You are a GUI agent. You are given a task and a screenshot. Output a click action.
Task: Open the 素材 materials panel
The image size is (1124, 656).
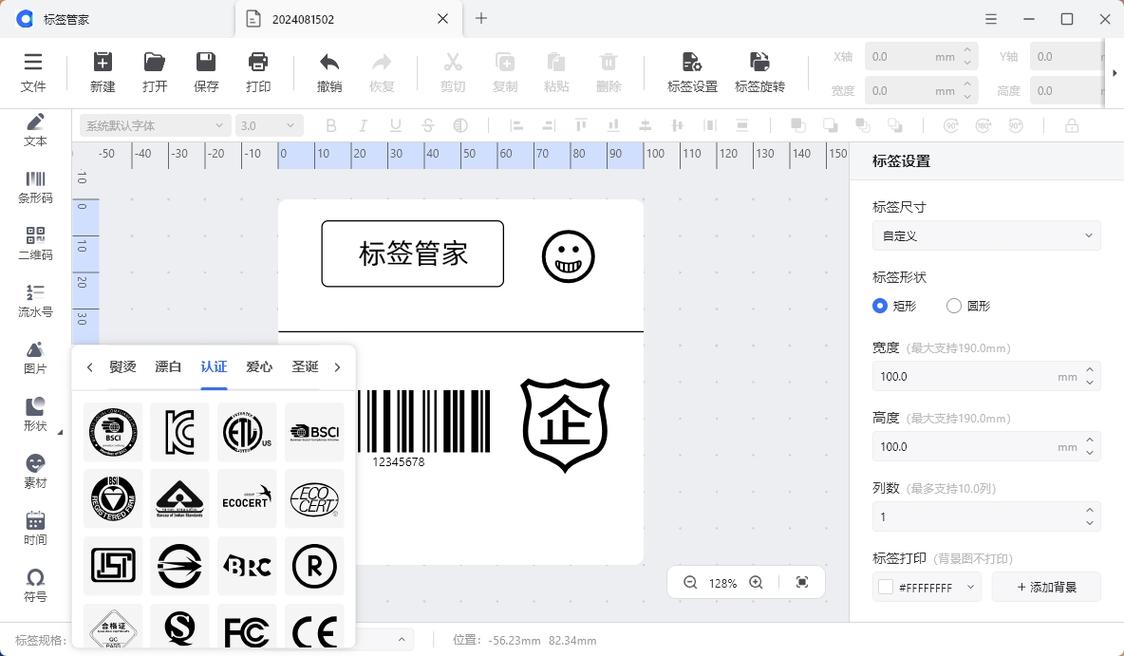click(x=35, y=471)
